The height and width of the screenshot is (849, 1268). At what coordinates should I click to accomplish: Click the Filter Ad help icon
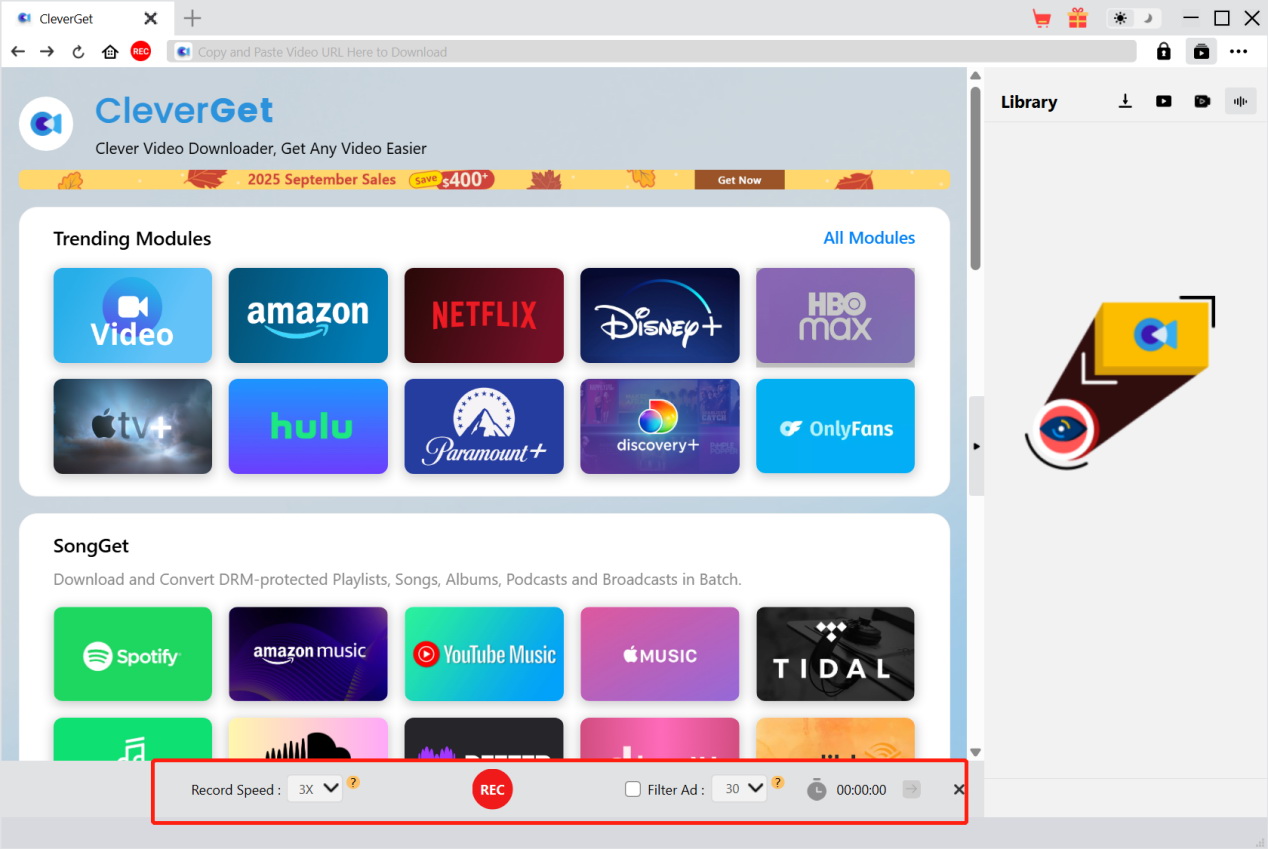tap(777, 782)
